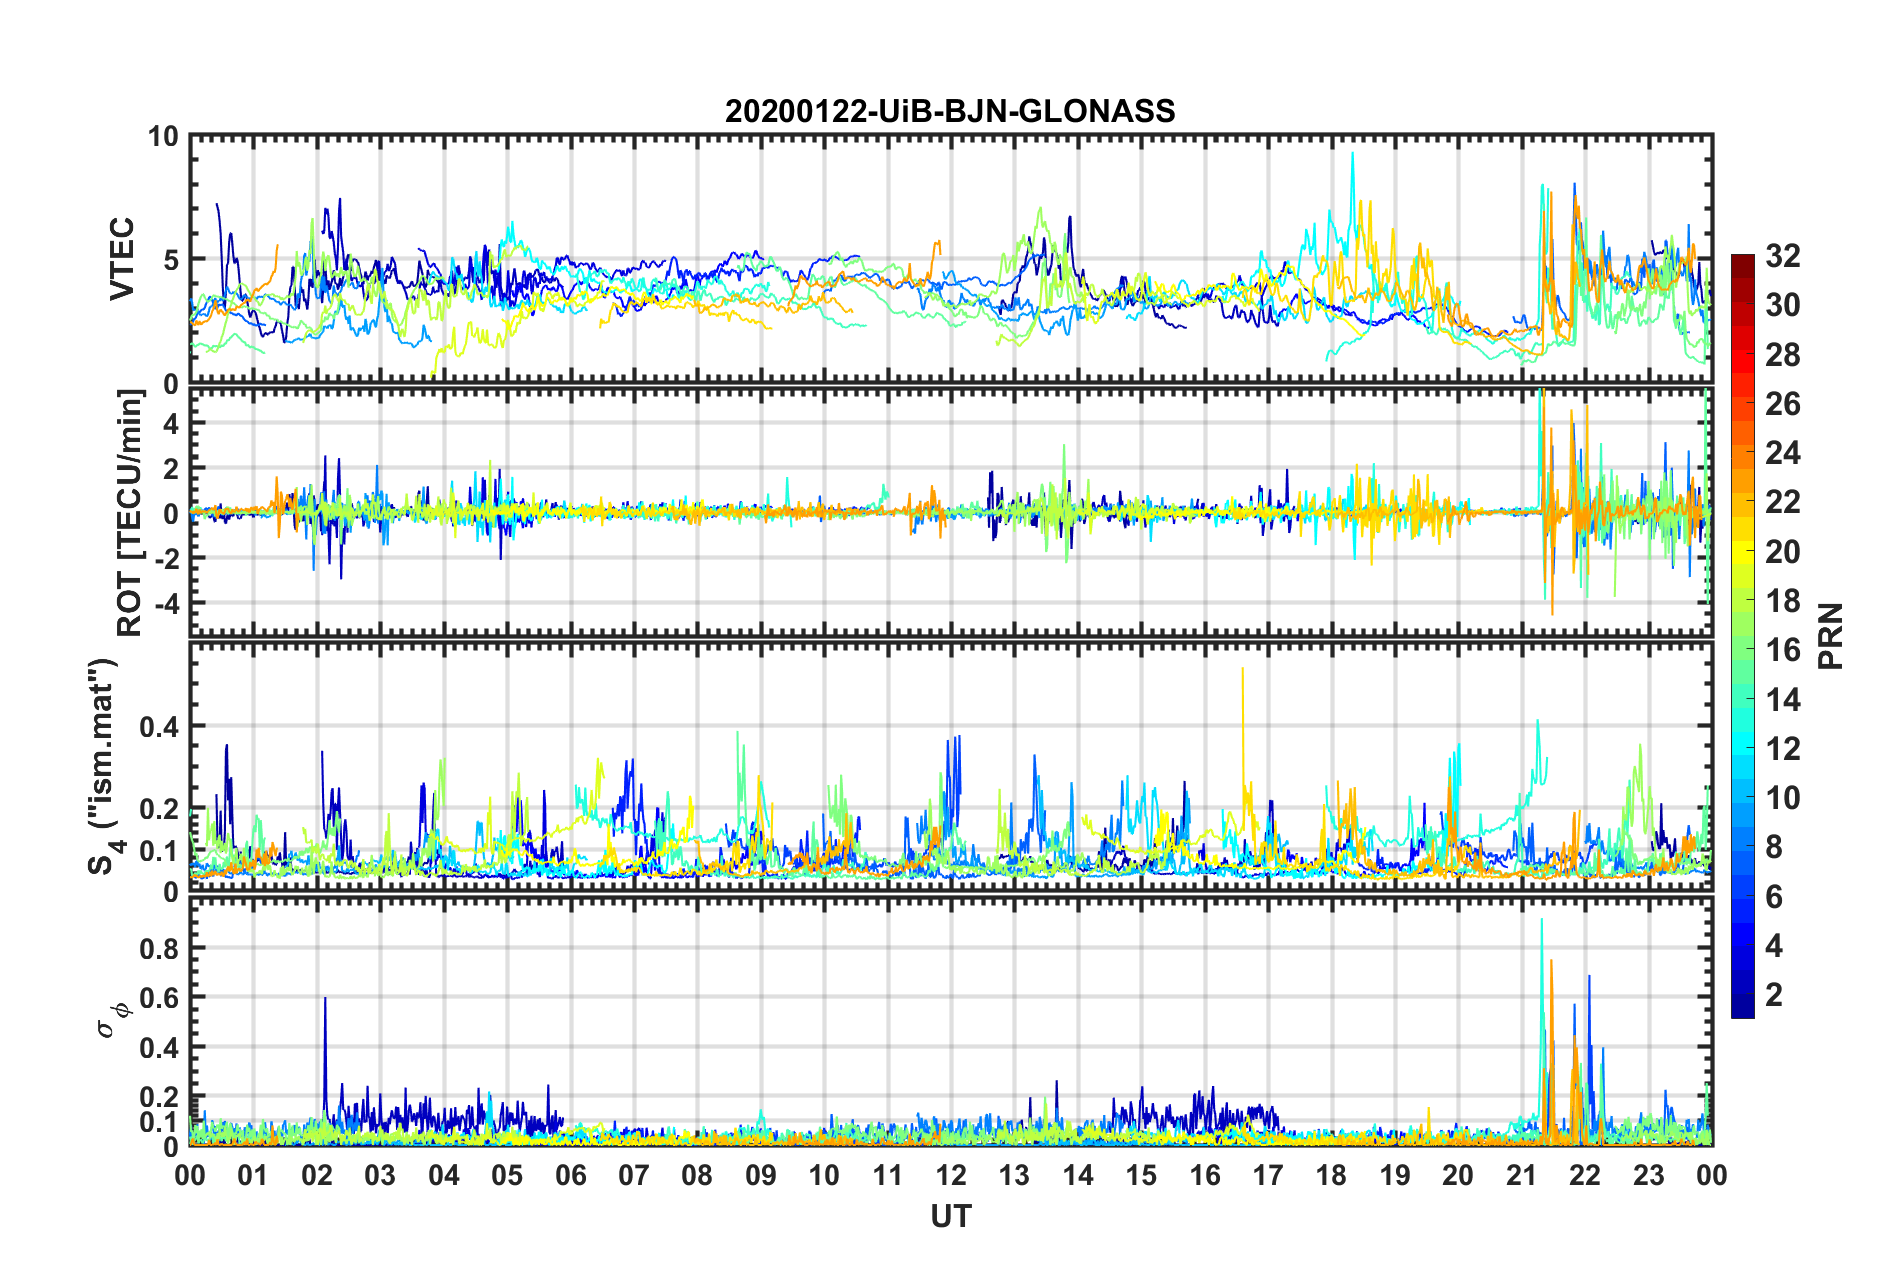The width and height of the screenshot is (1902, 1272).
Task: Select x-axis hour tick 17
Action: pyautogui.click(x=1268, y=1175)
